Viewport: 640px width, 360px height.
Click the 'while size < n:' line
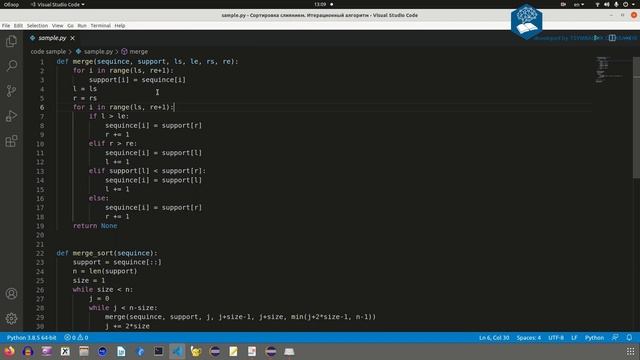(x=103, y=289)
